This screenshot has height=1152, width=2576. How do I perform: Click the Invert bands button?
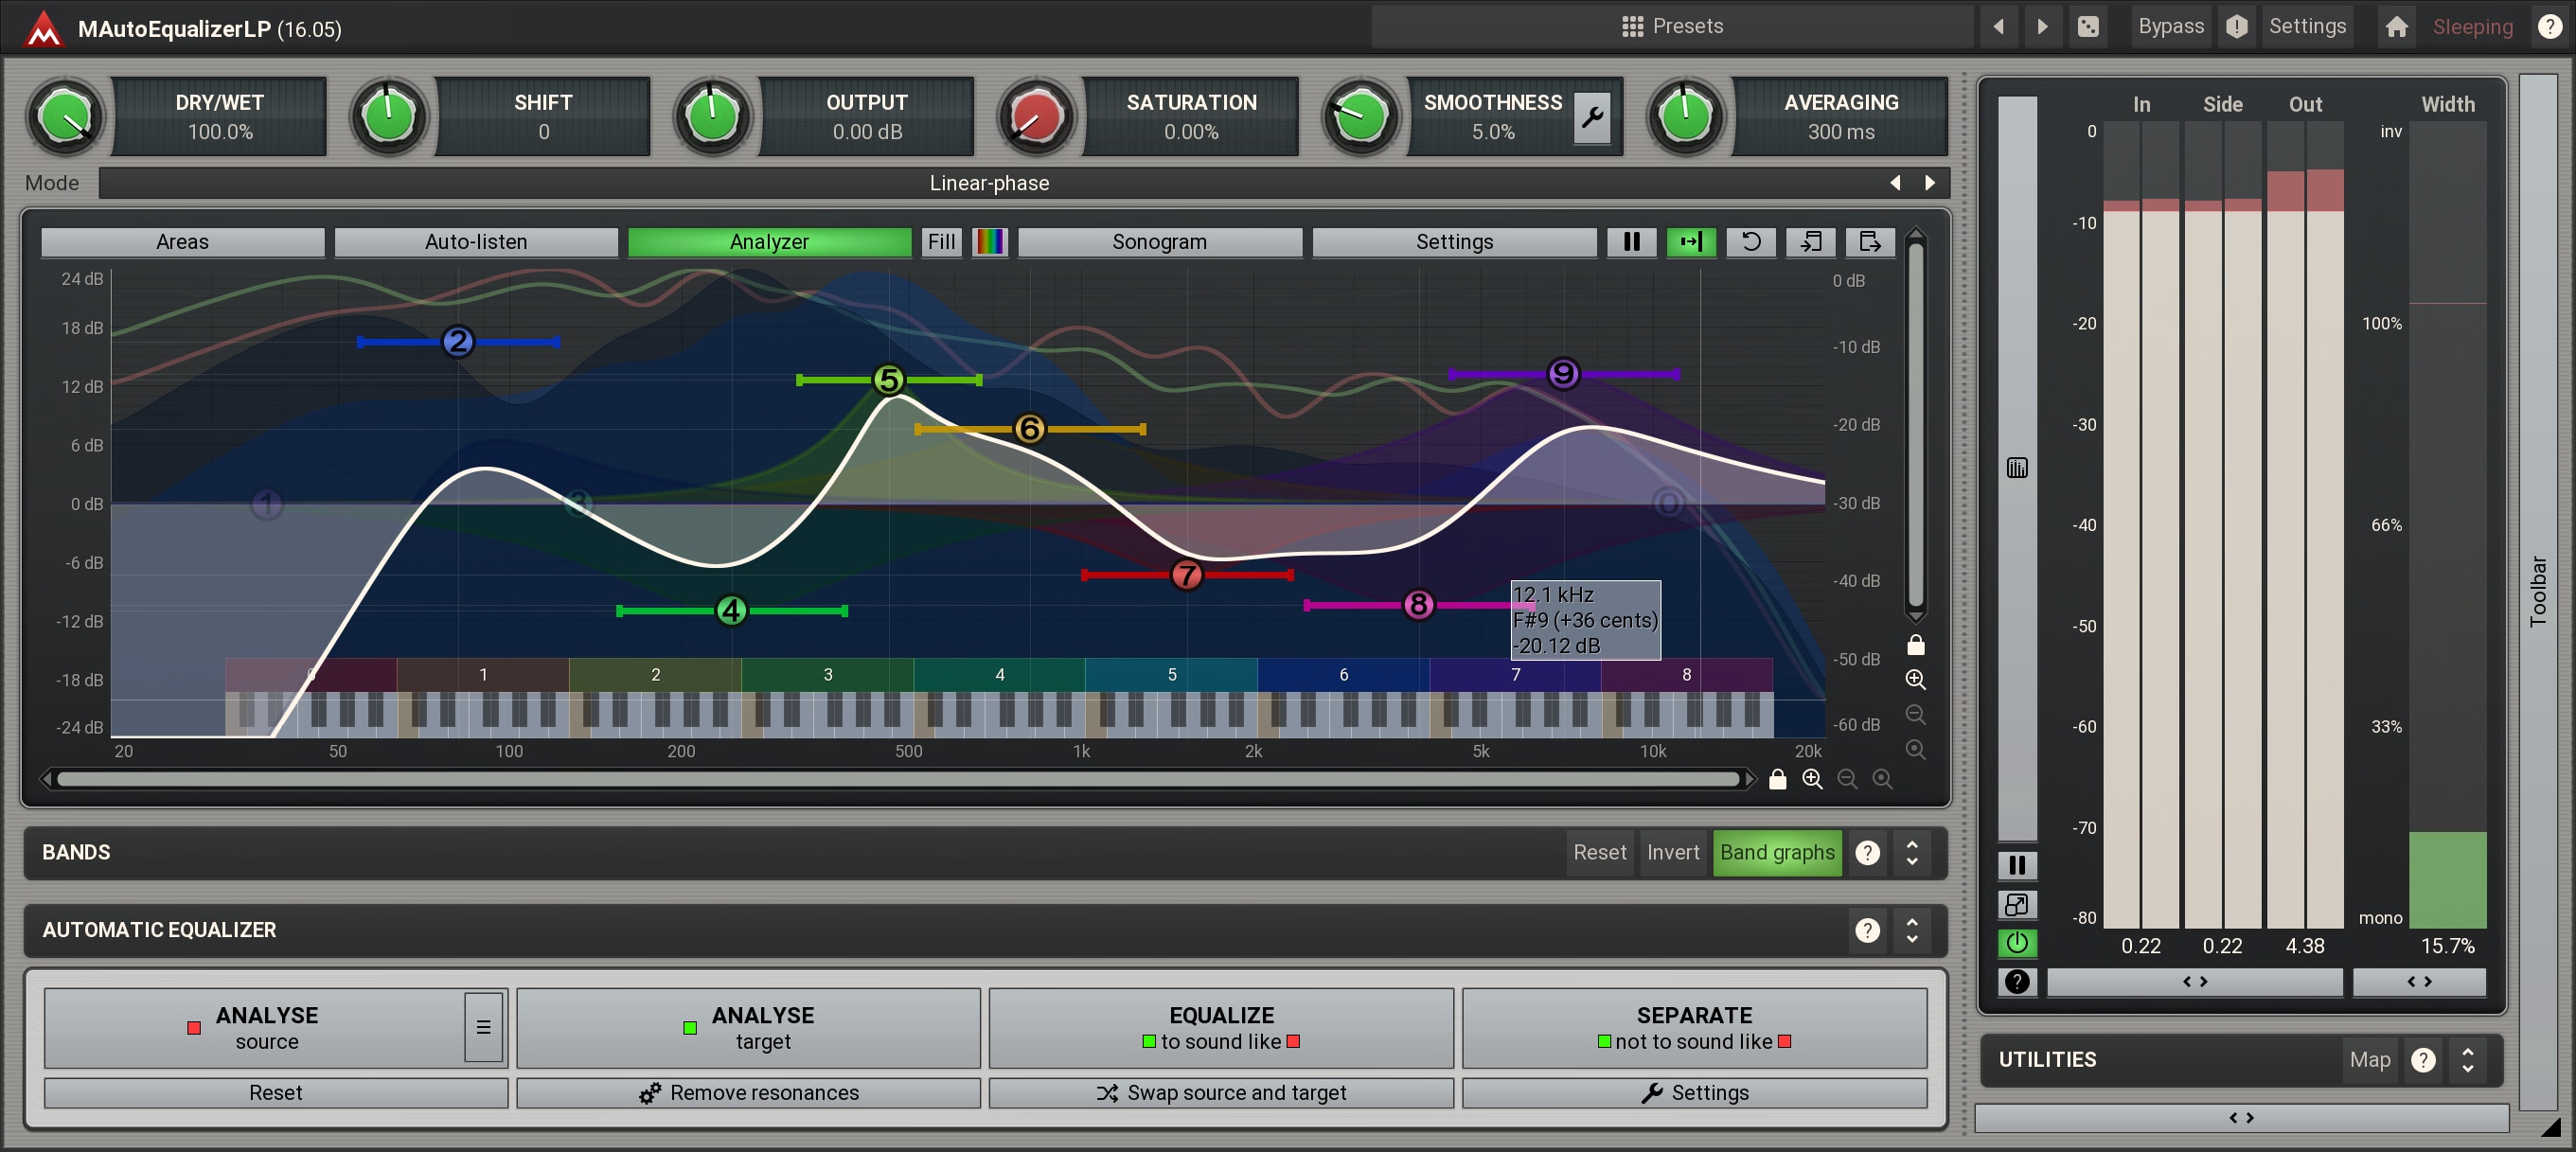click(x=1672, y=853)
